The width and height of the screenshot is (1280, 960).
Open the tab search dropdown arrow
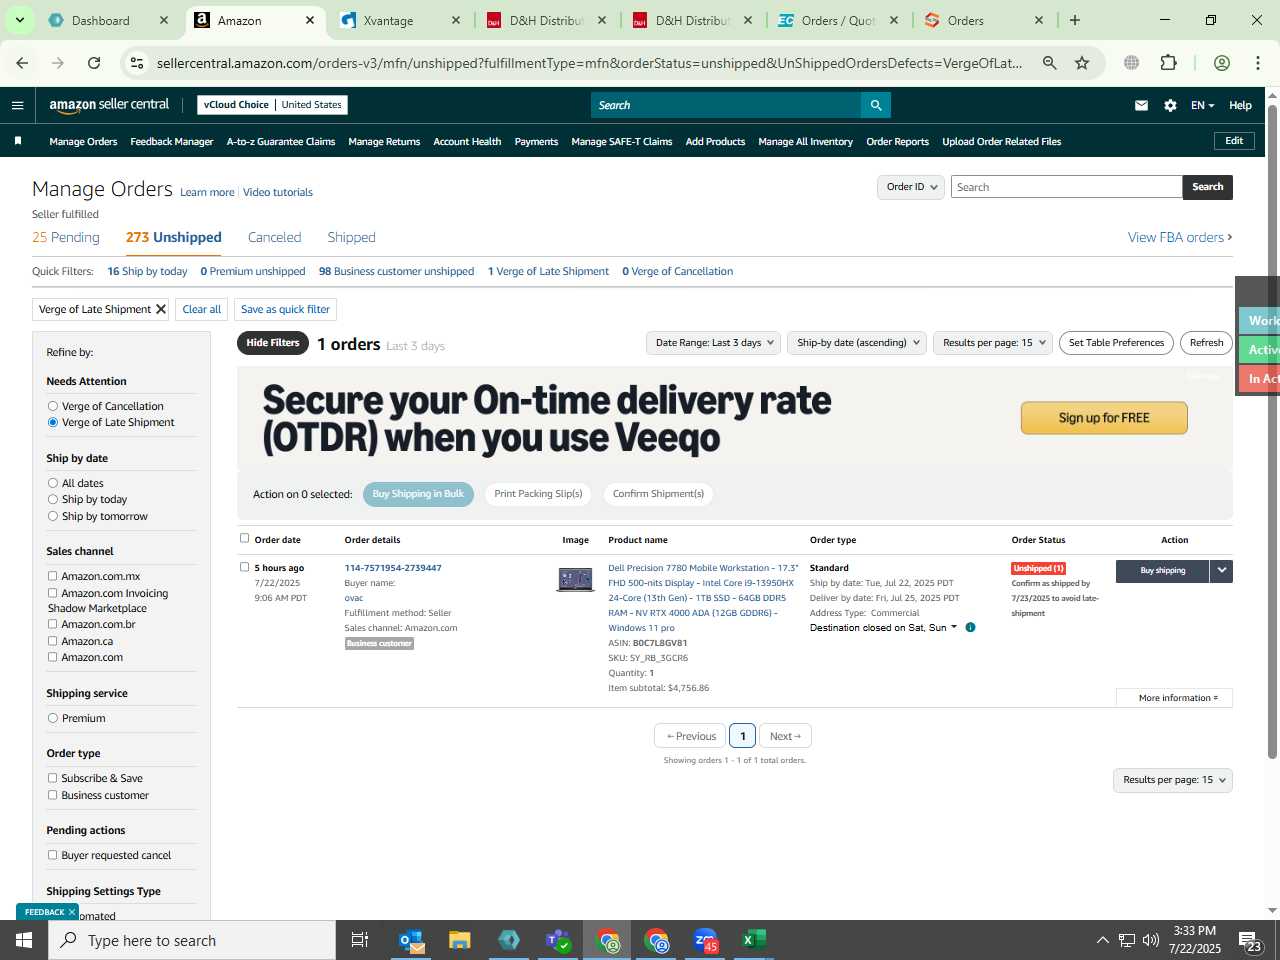[x=19, y=20]
